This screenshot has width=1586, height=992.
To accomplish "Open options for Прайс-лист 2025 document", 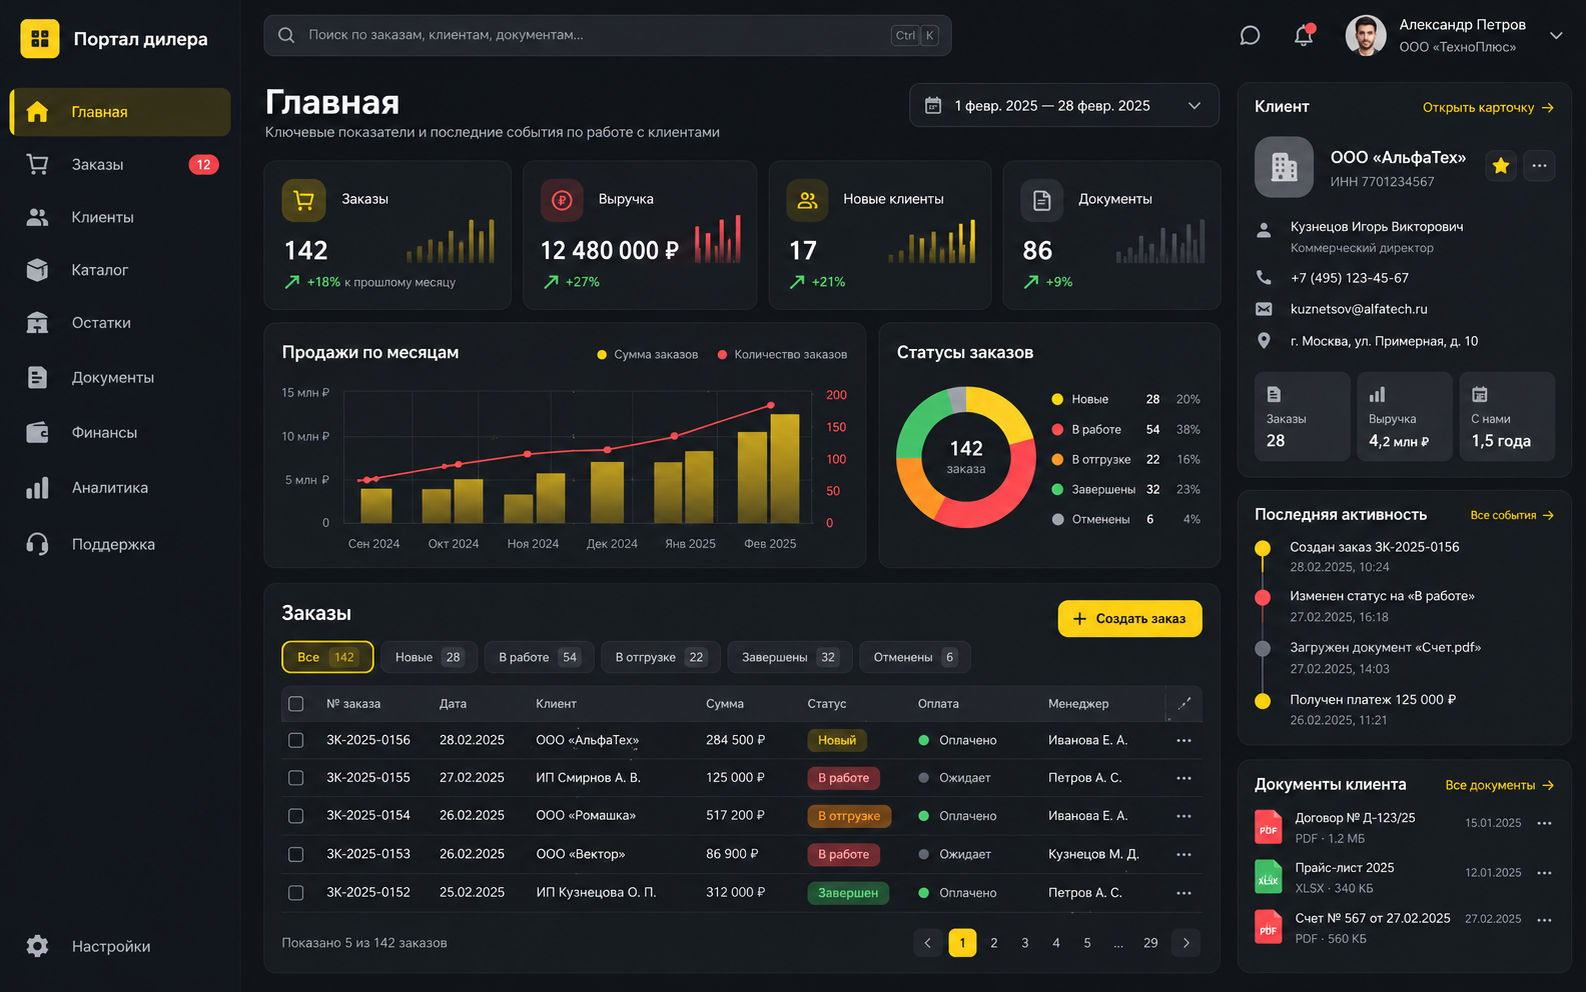I will [1544, 873].
